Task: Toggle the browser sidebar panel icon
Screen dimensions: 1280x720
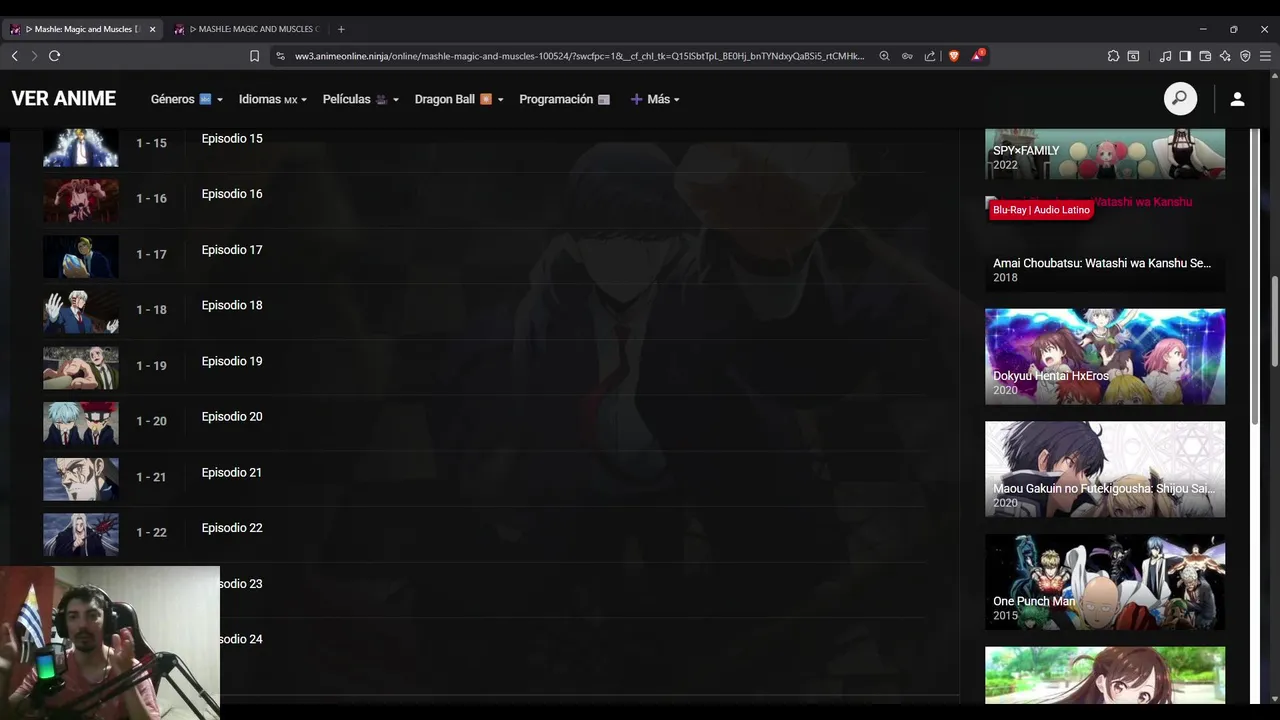Action: (x=1185, y=56)
